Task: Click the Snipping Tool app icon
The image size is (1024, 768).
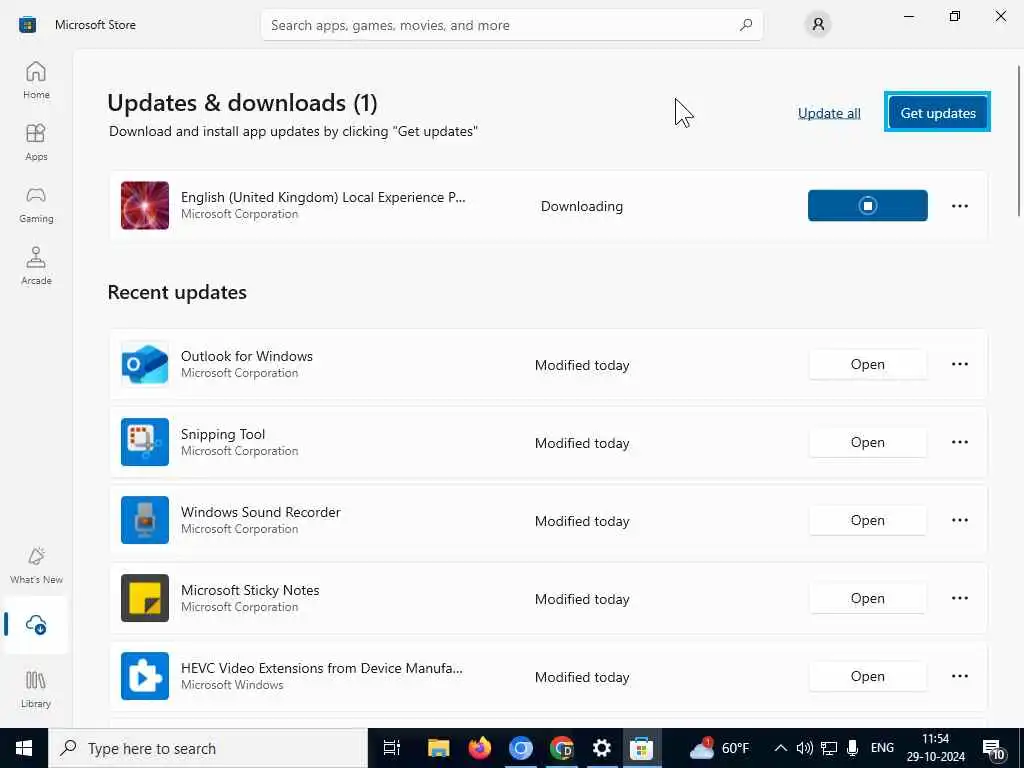Action: tap(145, 442)
